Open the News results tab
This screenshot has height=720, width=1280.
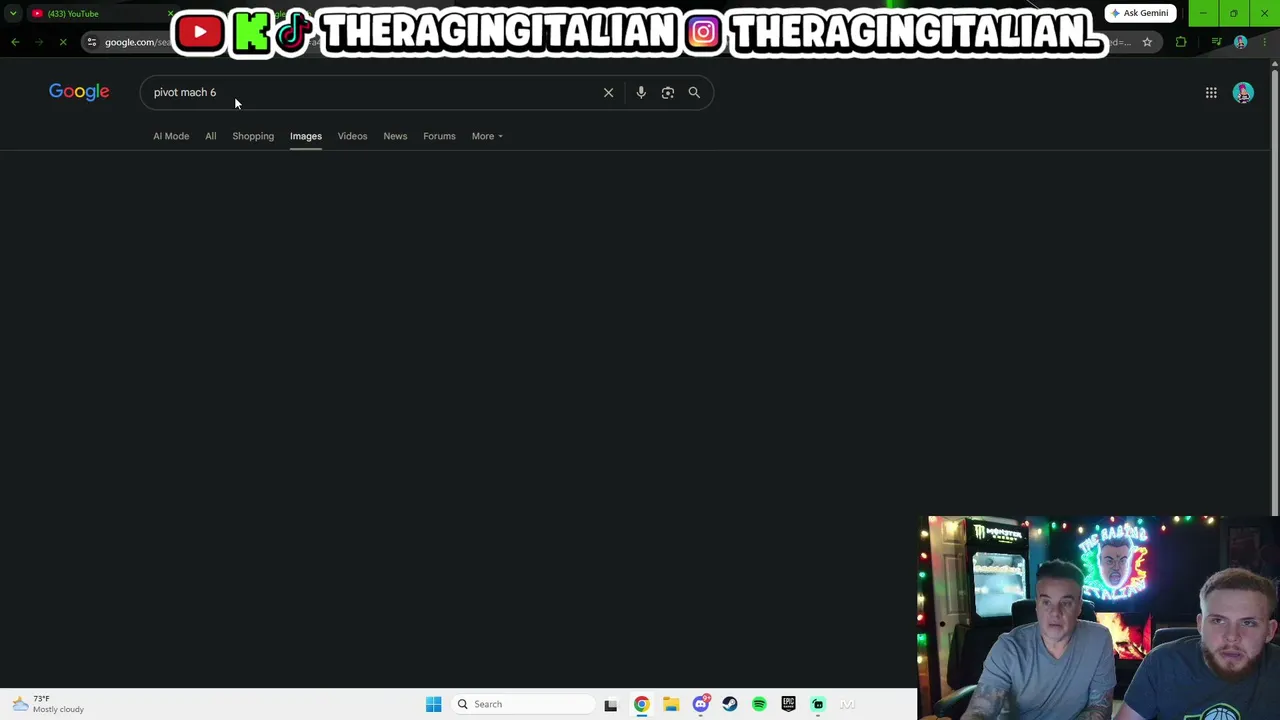click(395, 136)
